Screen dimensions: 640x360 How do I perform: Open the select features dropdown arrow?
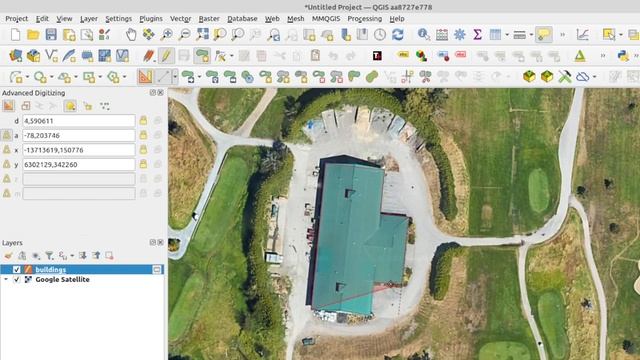[x=620, y=35]
